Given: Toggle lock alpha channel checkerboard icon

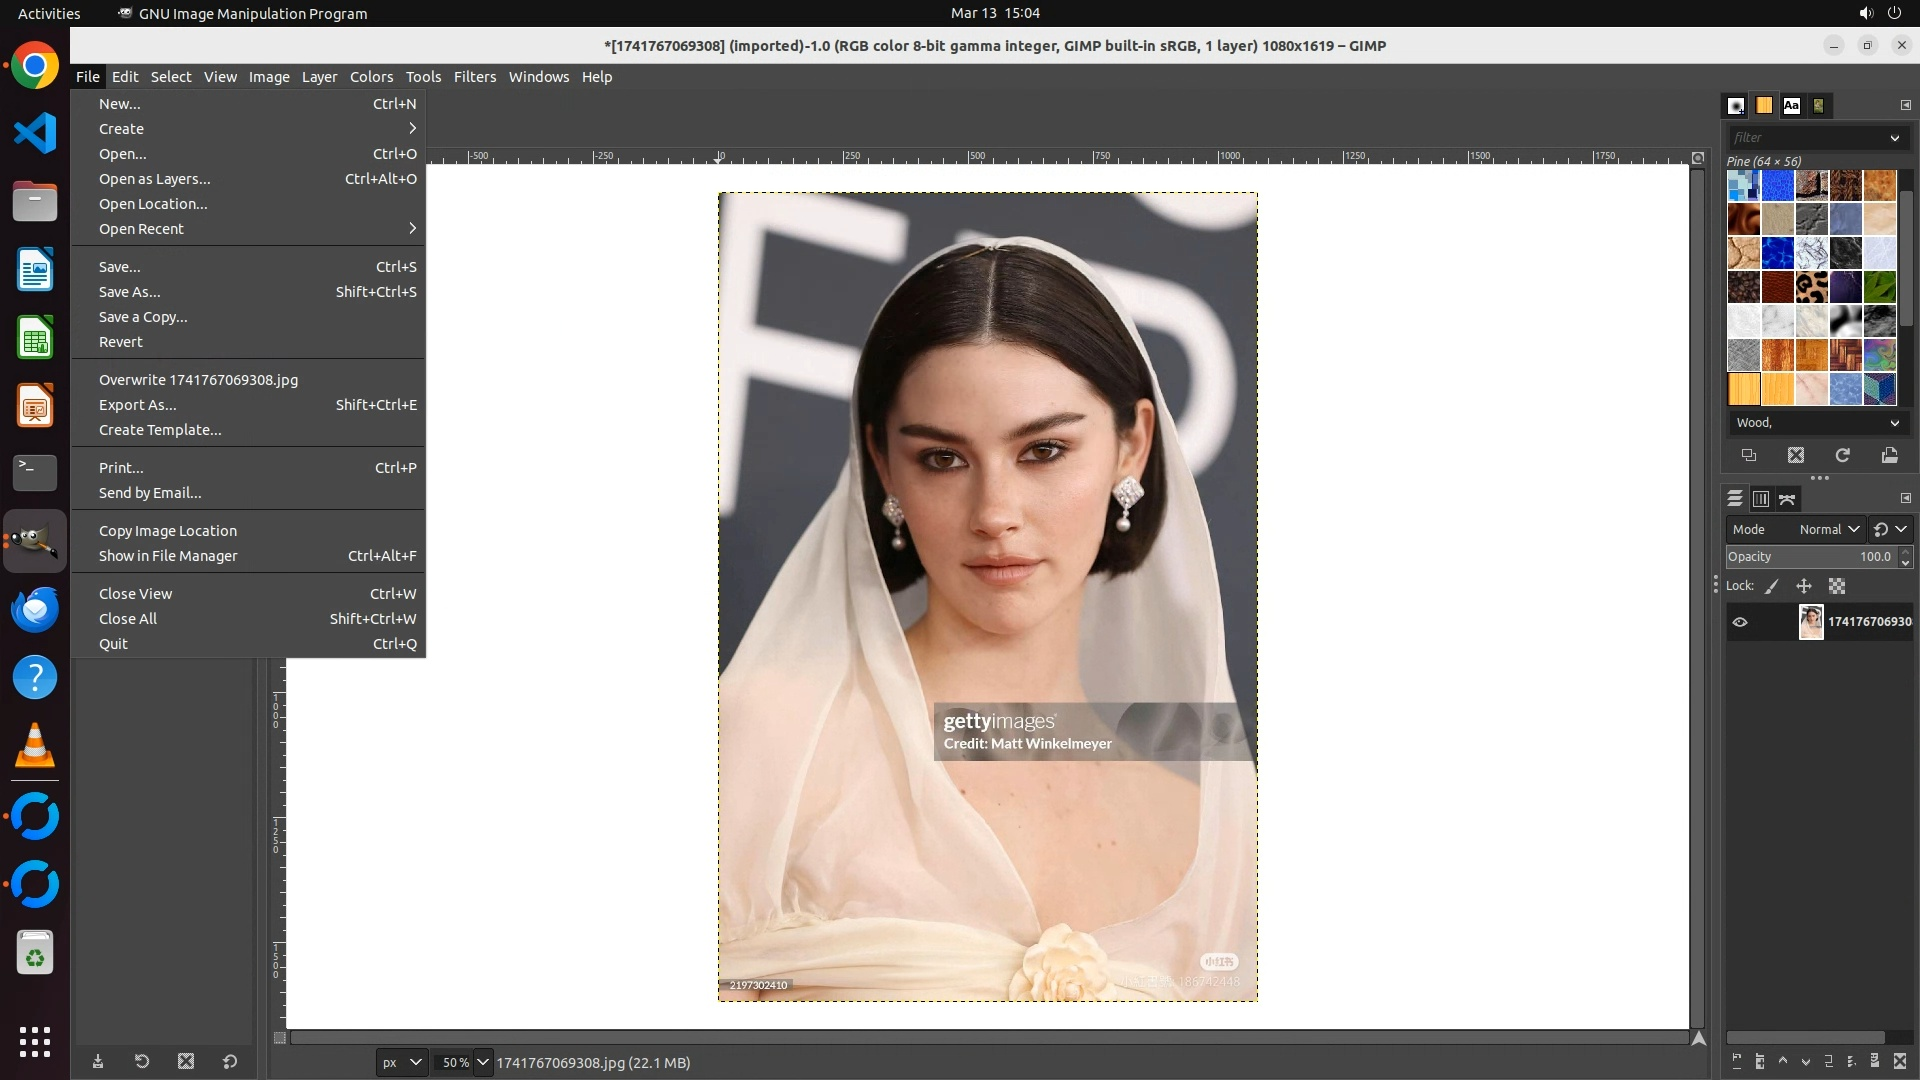Looking at the screenshot, I should coord(1837,586).
